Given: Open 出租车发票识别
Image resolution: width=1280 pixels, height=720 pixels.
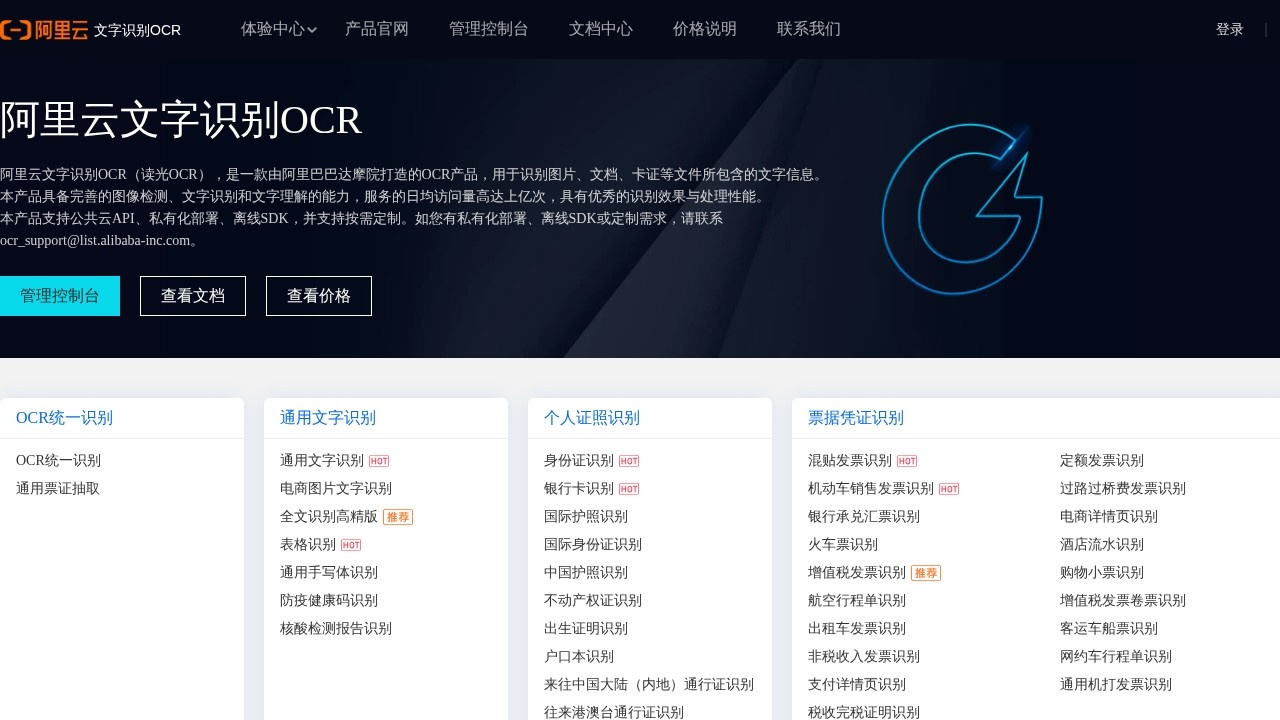Looking at the screenshot, I should pos(857,629).
